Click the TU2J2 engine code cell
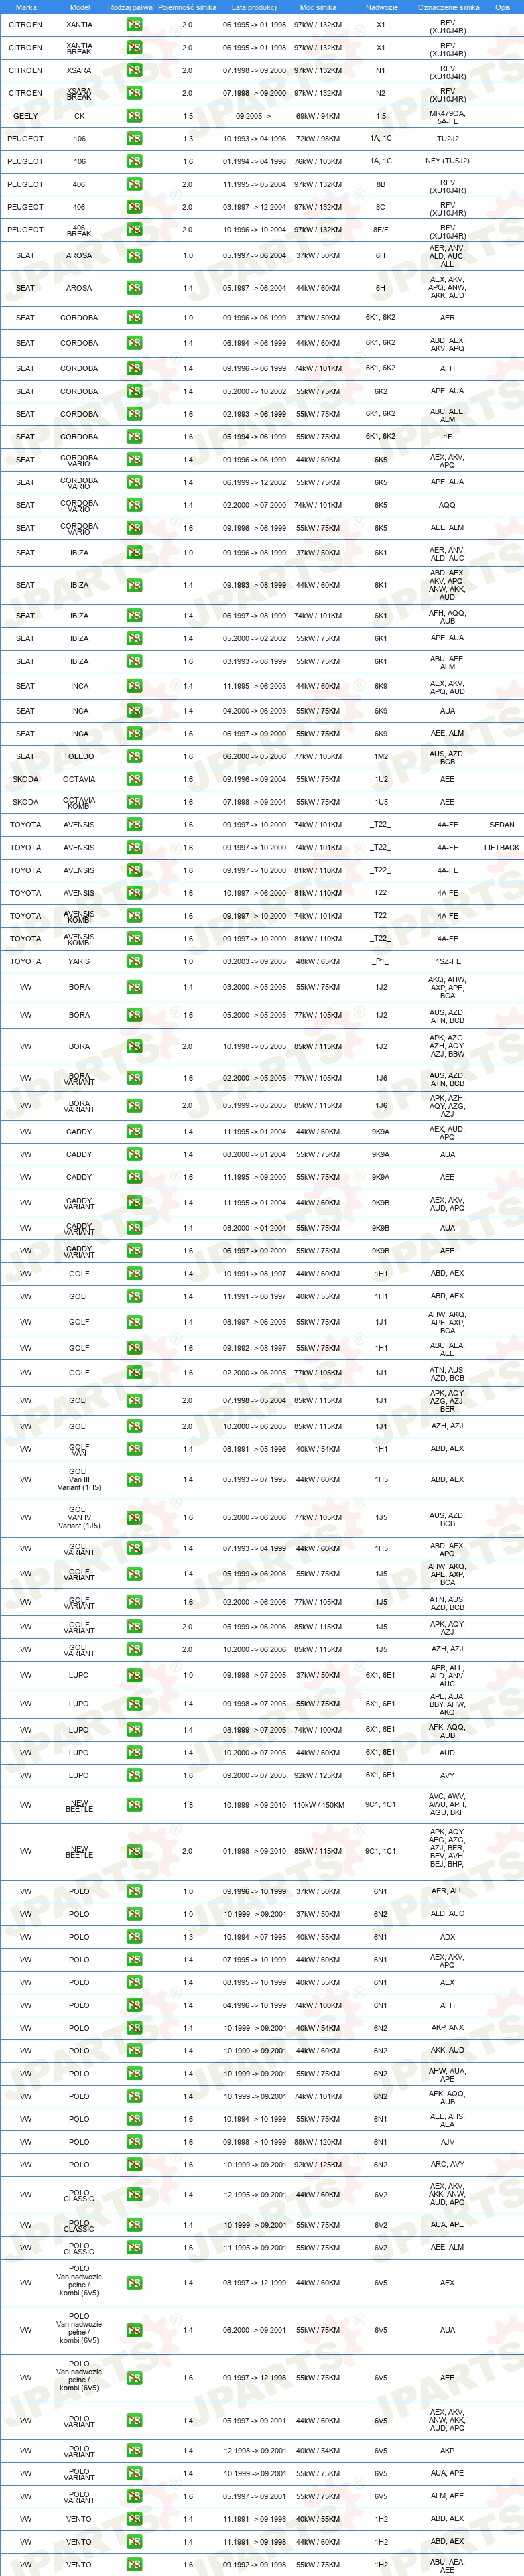The width and height of the screenshot is (524, 2576). (x=447, y=139)
